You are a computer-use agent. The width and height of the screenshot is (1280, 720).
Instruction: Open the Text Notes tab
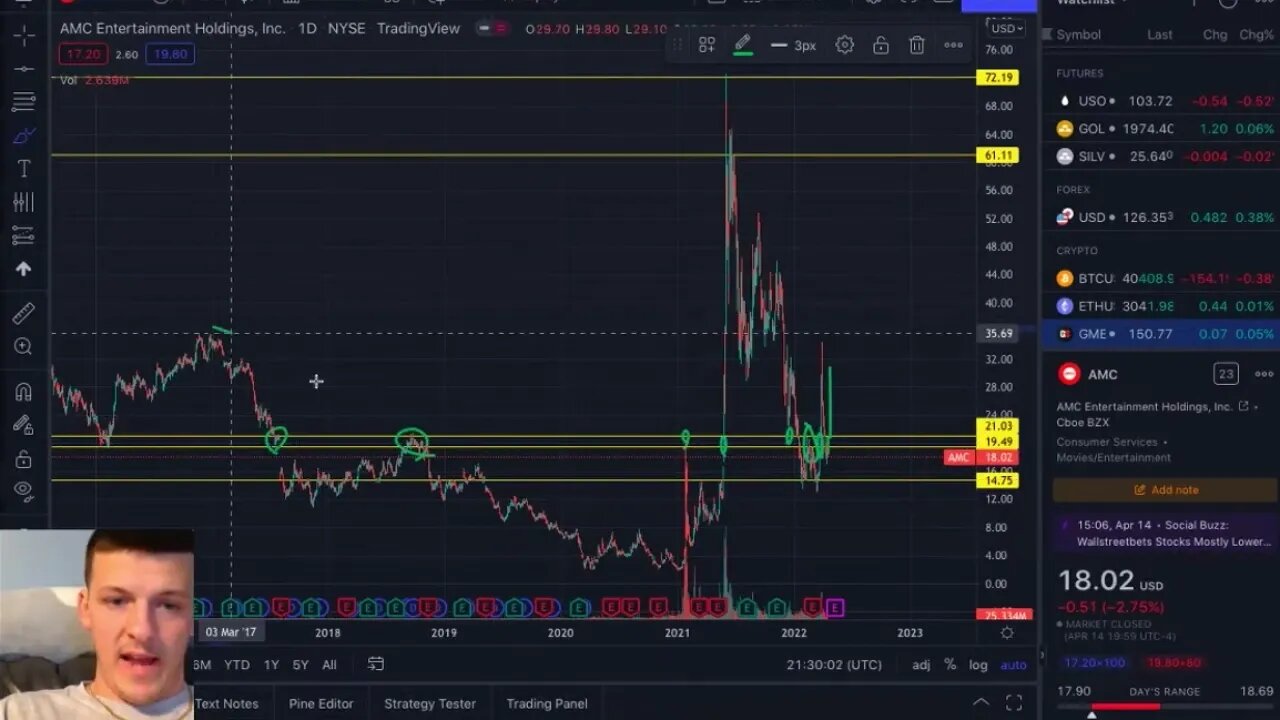(226, 704)
